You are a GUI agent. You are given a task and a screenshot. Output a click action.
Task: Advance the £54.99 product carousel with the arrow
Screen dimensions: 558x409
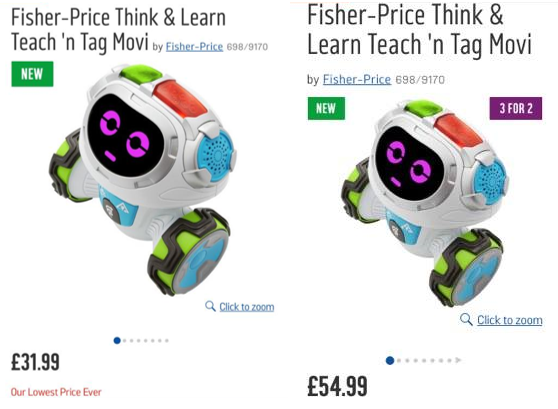(458, 360)
